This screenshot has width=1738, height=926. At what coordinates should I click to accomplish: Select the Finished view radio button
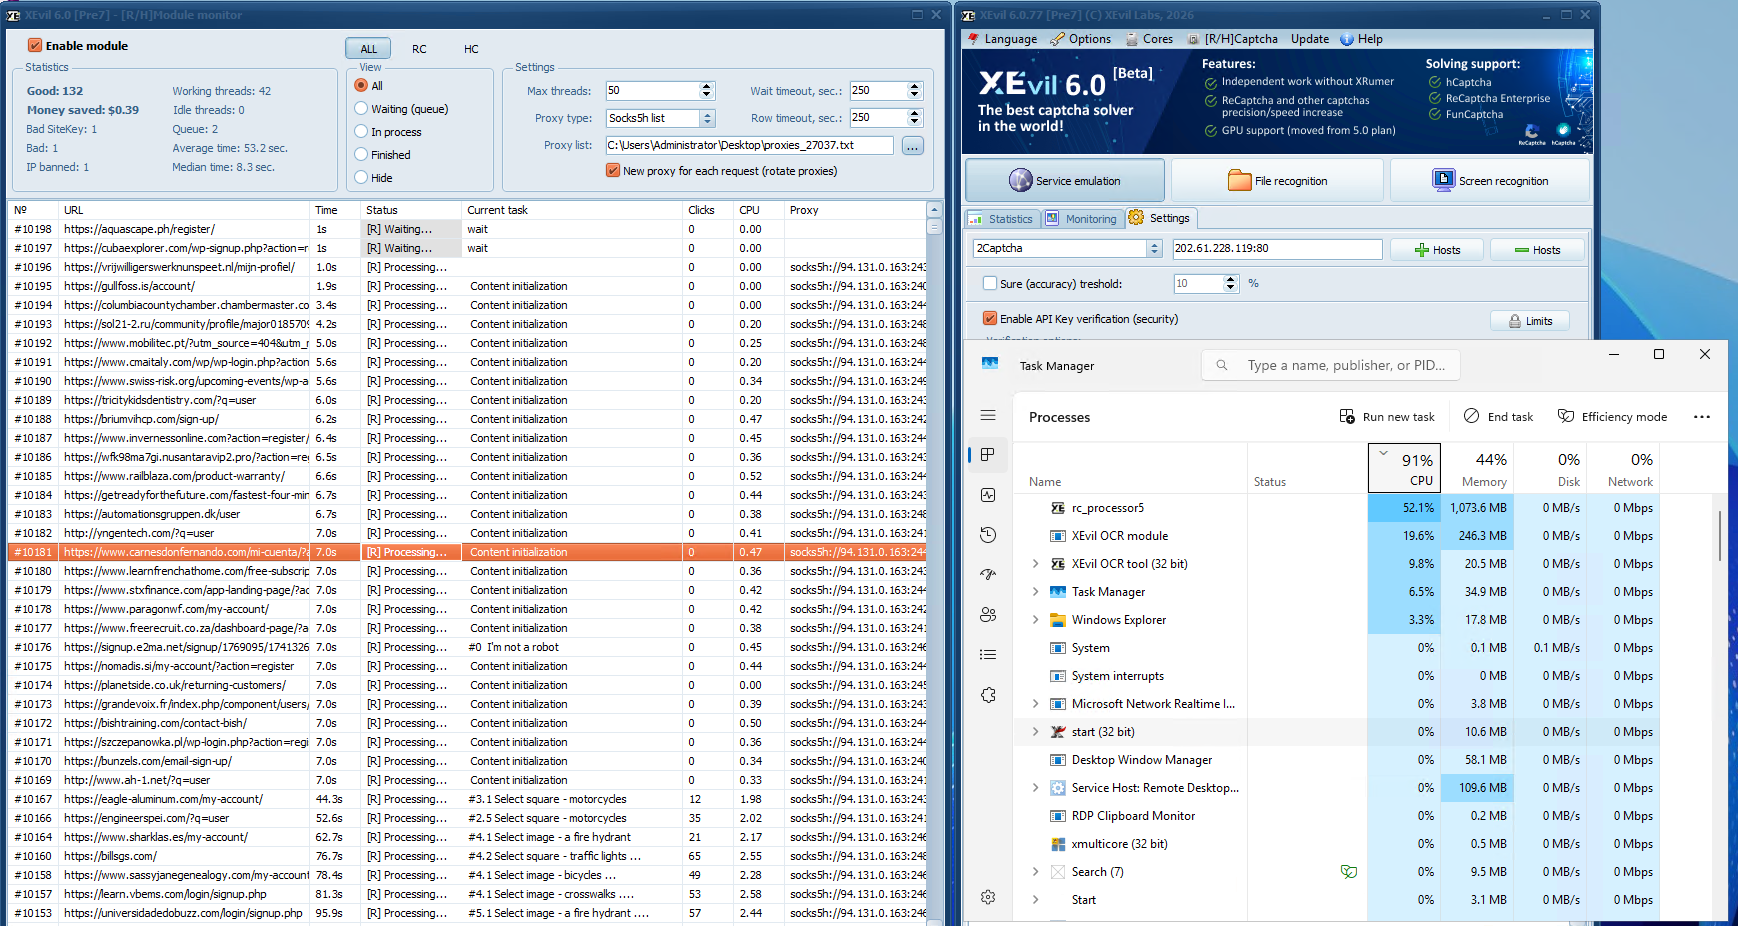pos(361,155)
